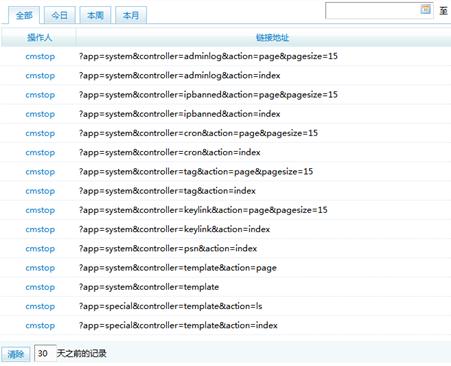Select URL text controller=psn&action=index
This screenshot has height=366, width=451.
coord(168,249)
